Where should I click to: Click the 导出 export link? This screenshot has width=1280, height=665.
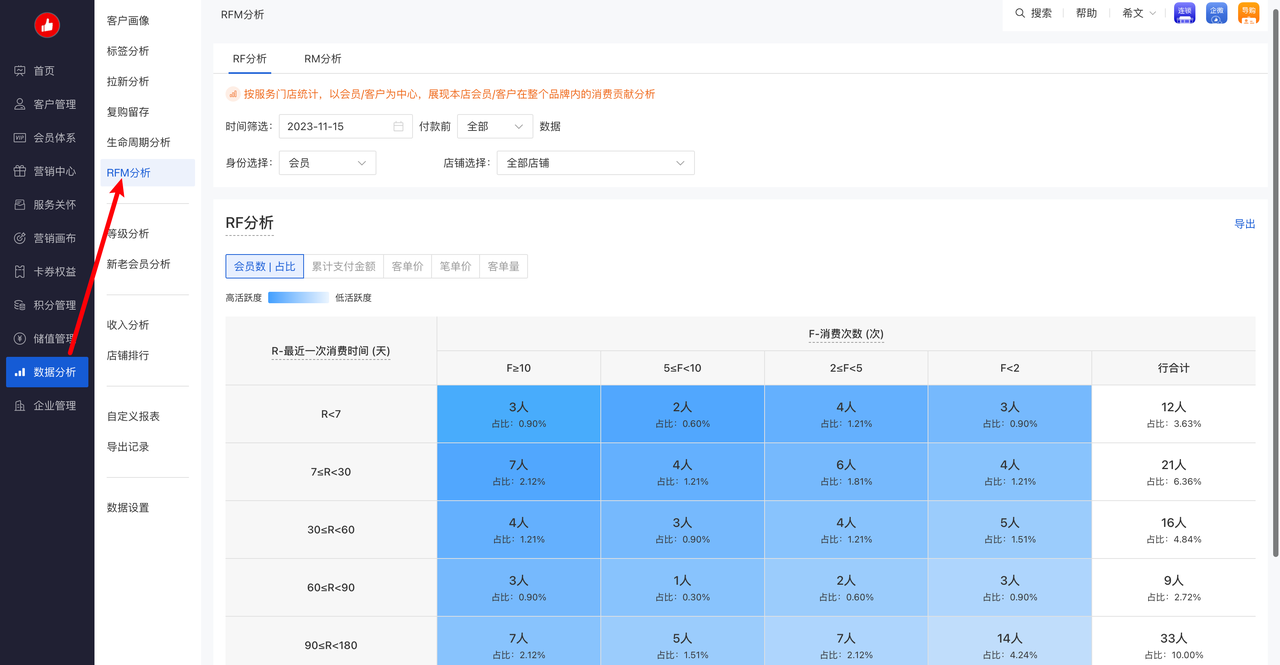[x=1244, y=224]
